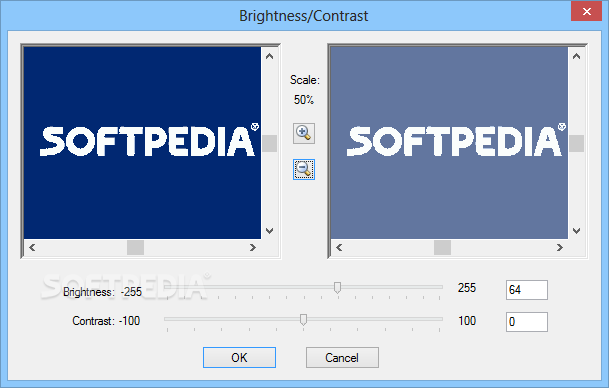Image resolution: width=609 pixels, height=388 pixels.
Task: Click the right arrow of the adjusted preview's scrollbar
Action: [560, 247]
